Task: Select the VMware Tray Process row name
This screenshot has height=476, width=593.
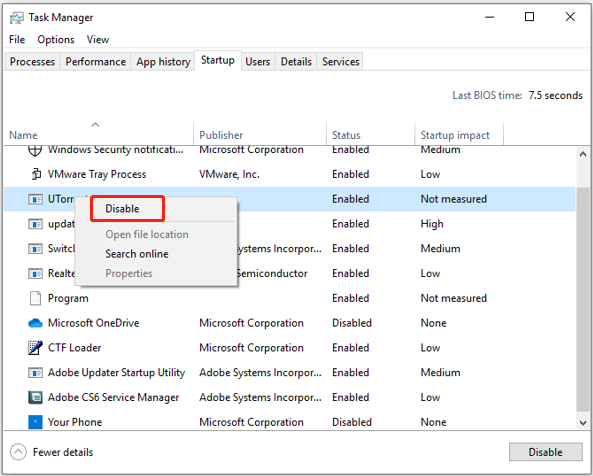Action: 97,174
